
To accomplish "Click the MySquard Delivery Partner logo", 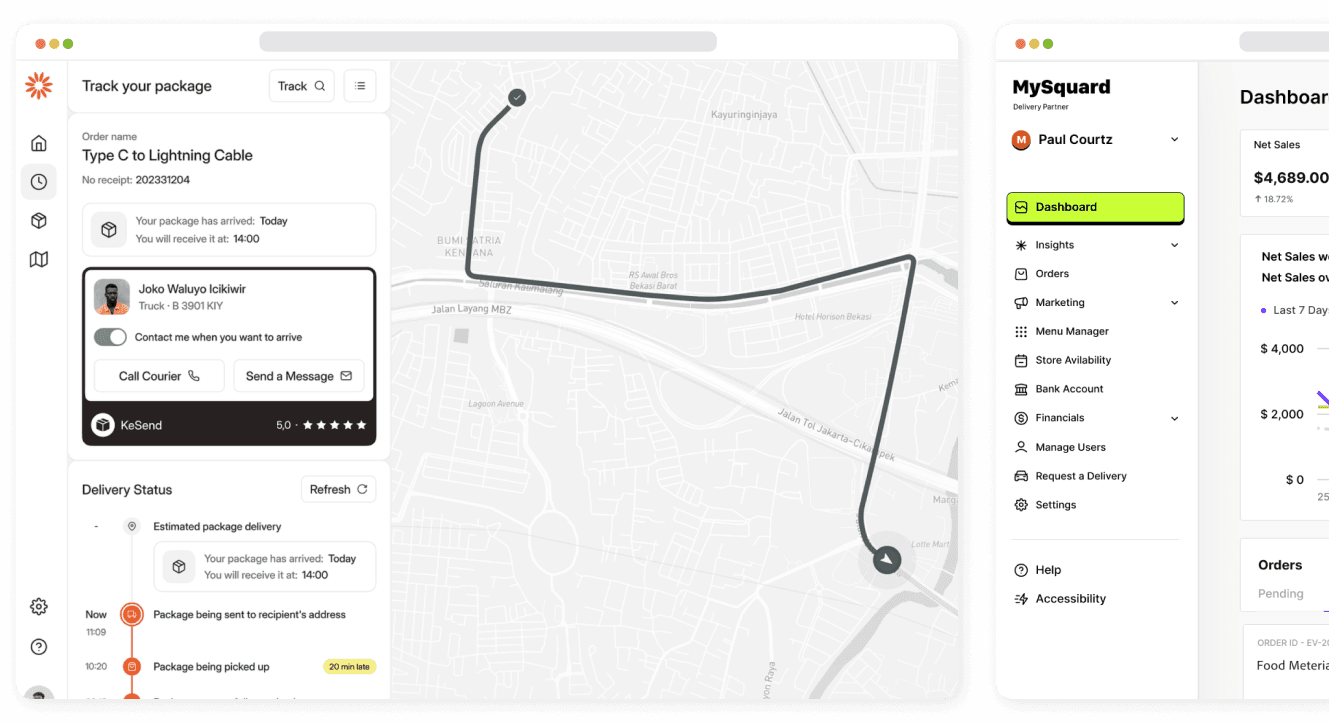I will pos(1061,92).
